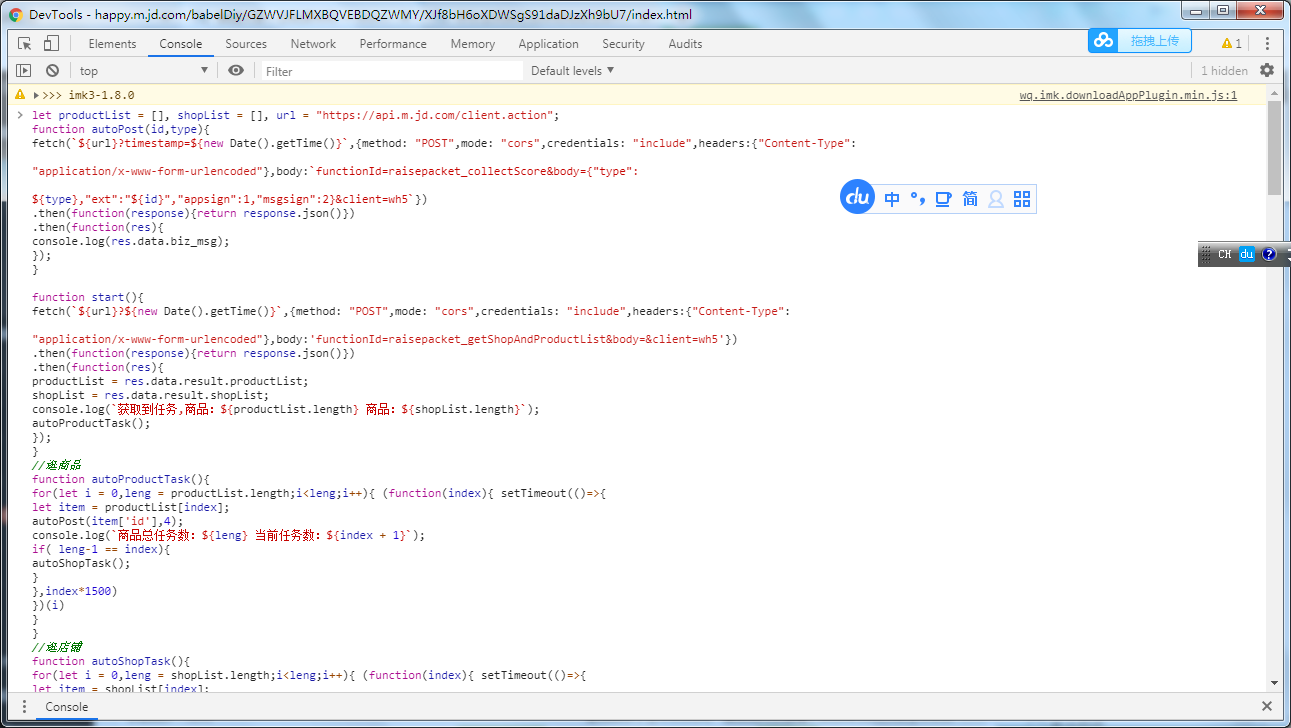Click the Baidu du input method logo
The width and height of the screenshot is (1291, 728).
point(858,198)
